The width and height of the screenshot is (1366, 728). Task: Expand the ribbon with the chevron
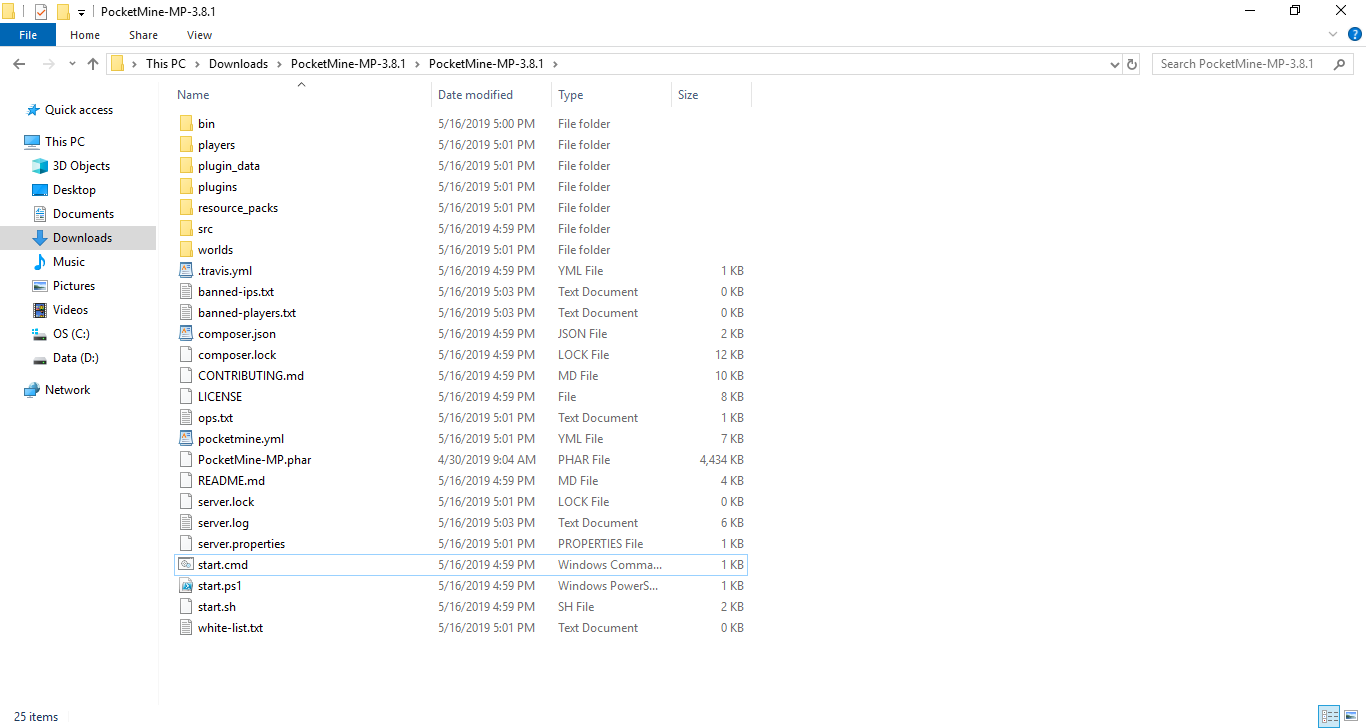(x=1332, y=34)
